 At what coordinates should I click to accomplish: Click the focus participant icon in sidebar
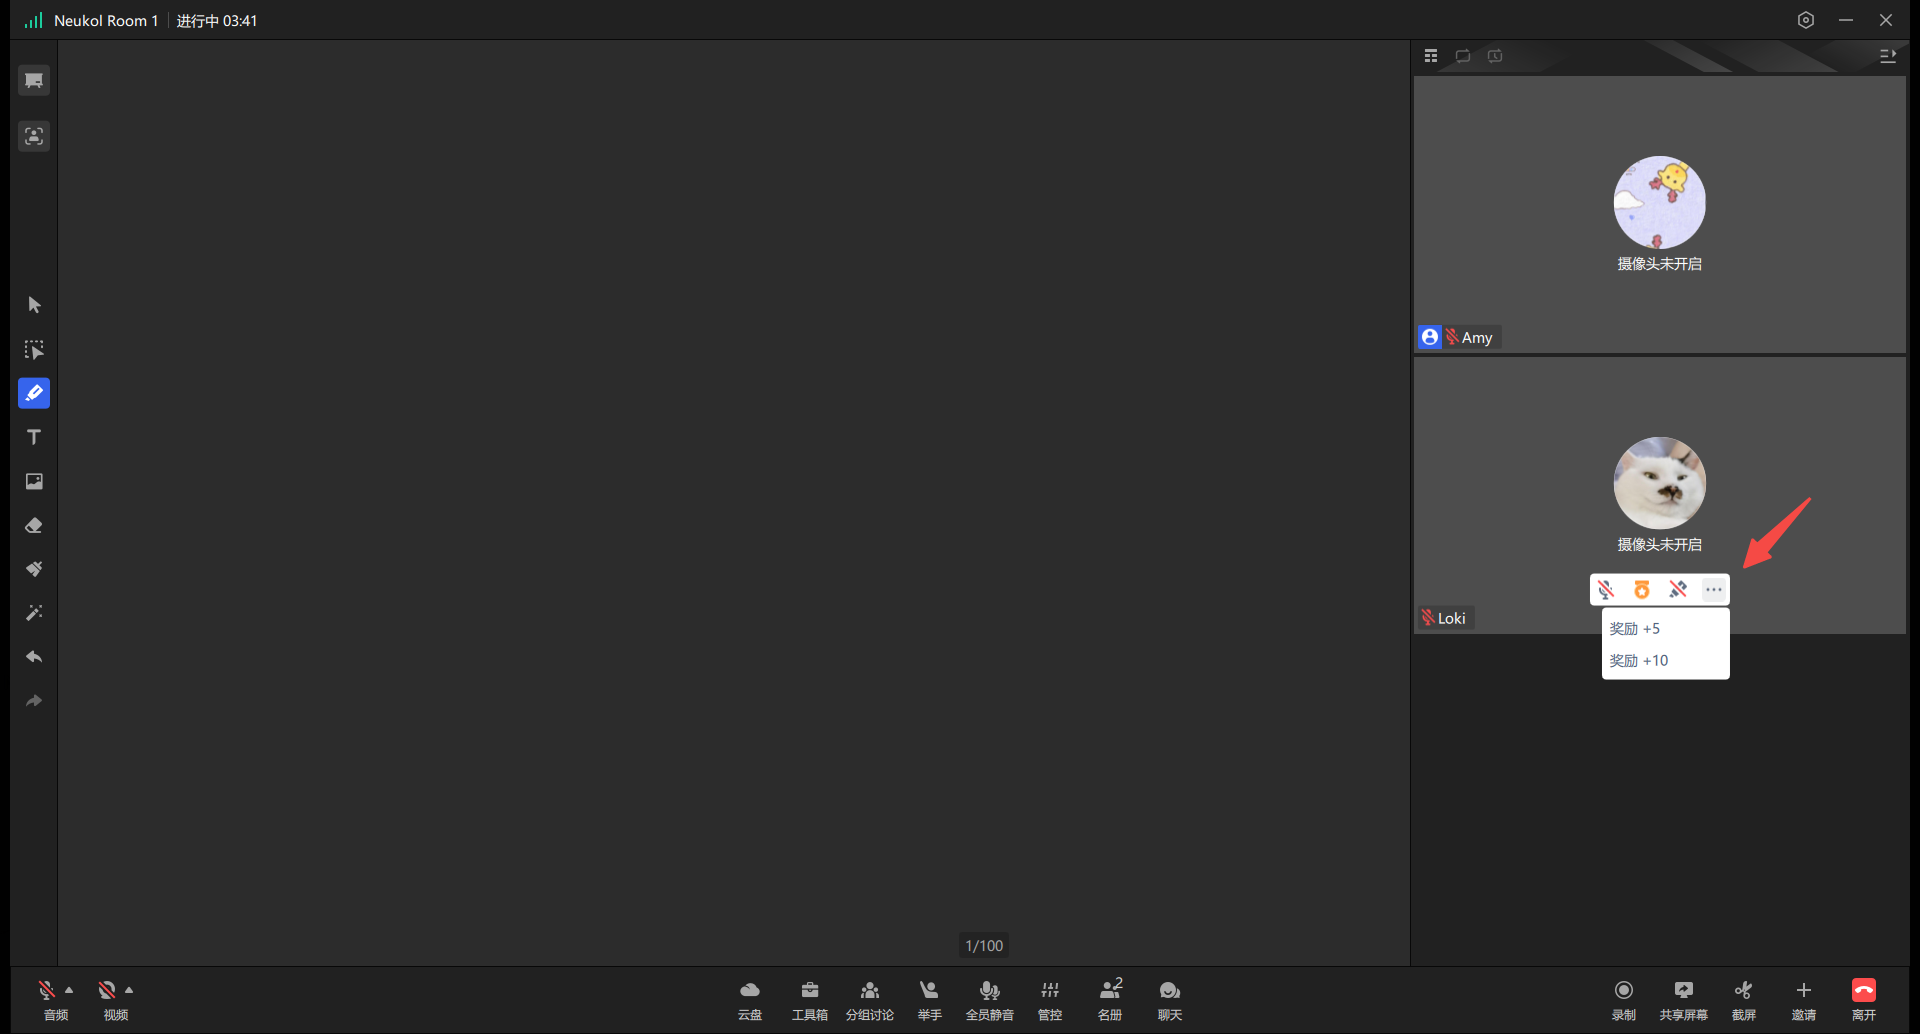click(34, 136)
